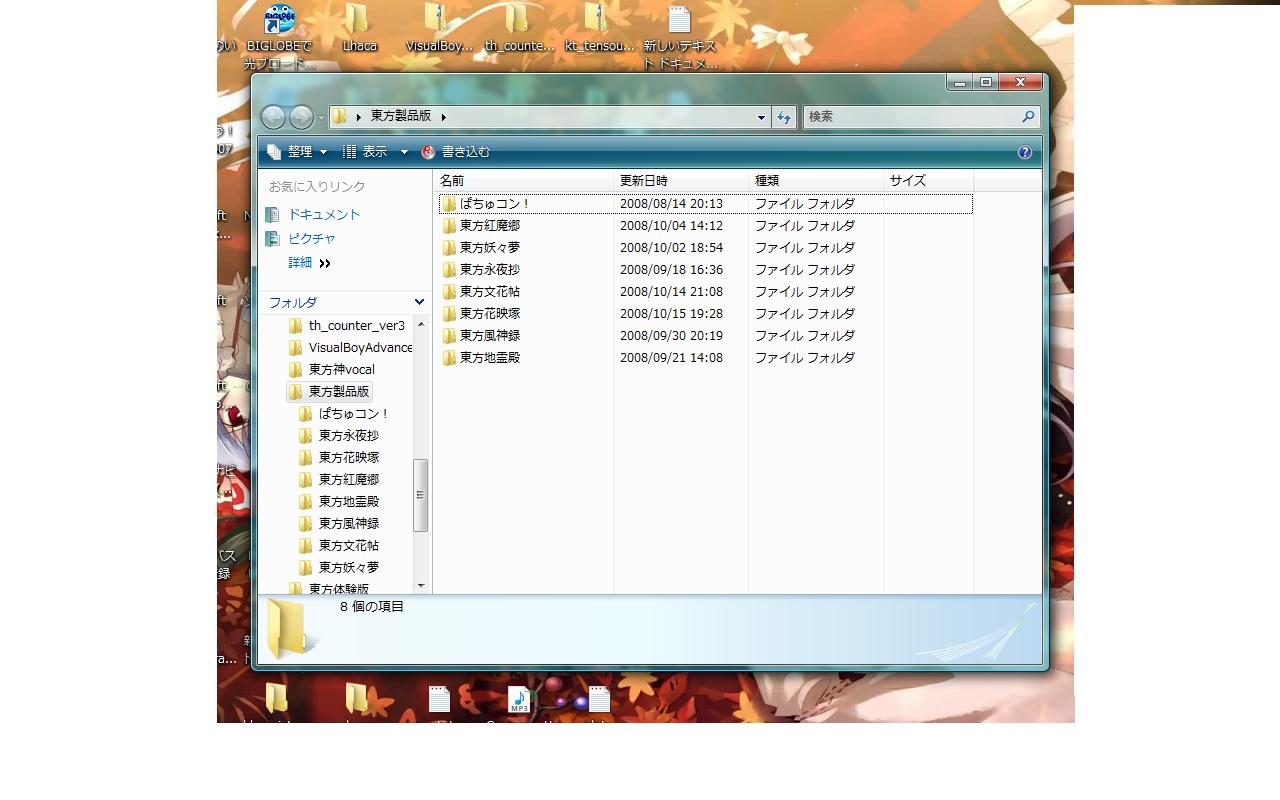Select the 東方紅魔郷 folder icon in the file list
The height and width of the screenshot is (800, 1280).
tap(449, 226)
